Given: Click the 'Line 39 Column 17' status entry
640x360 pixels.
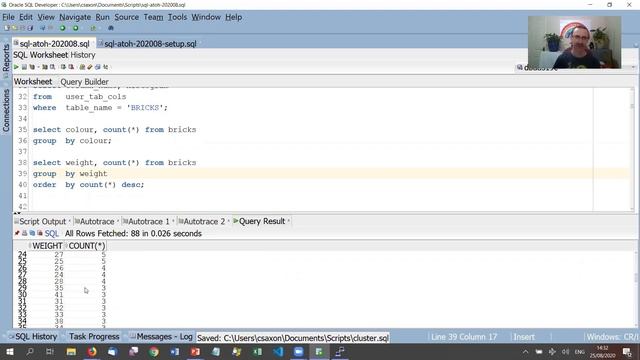Looking at the screenshot, I should (464, 337).
